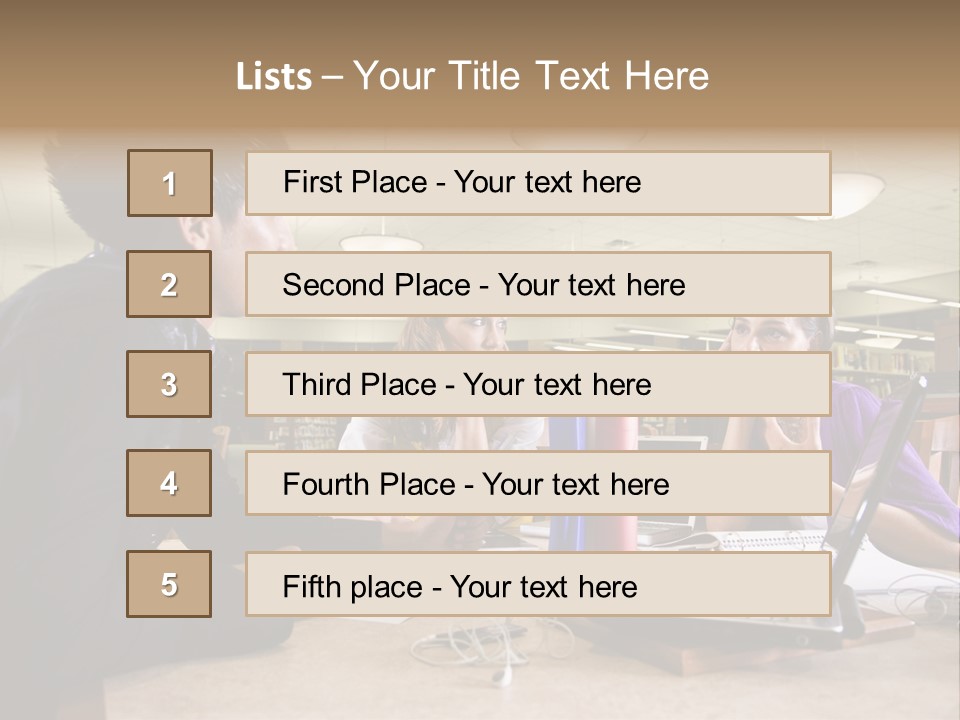The height and width of the screenshot is (720, 960).
Task: Click the dash in the slide title
Action: tap(332, 77)
